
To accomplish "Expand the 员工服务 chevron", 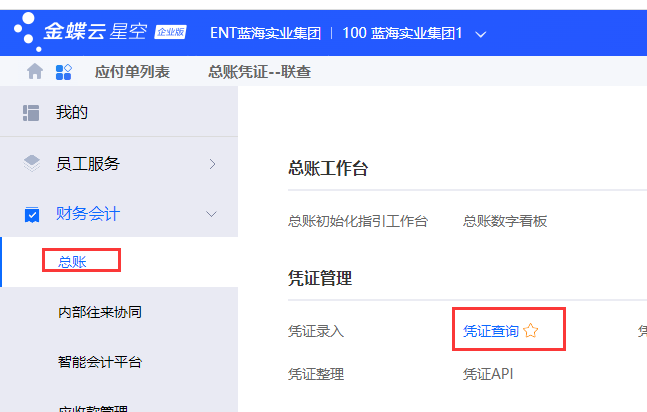I will click(x=211, y=163).
